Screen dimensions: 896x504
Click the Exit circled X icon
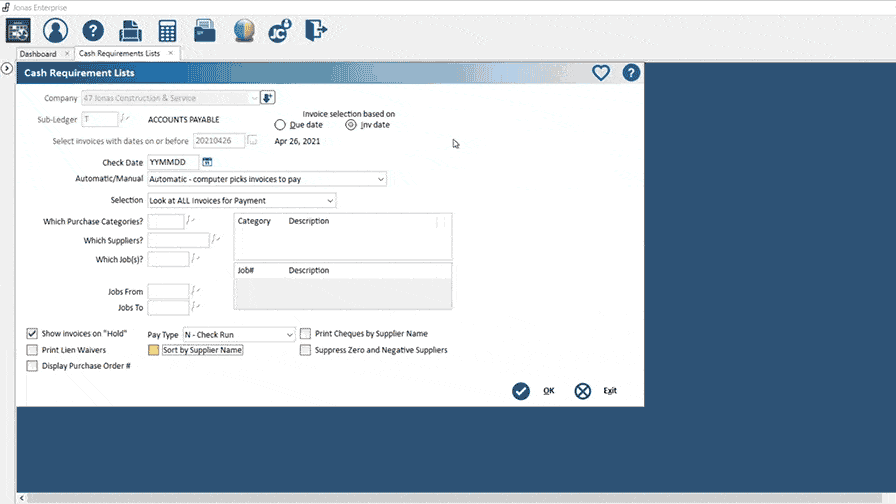click(x=582, y=391)
